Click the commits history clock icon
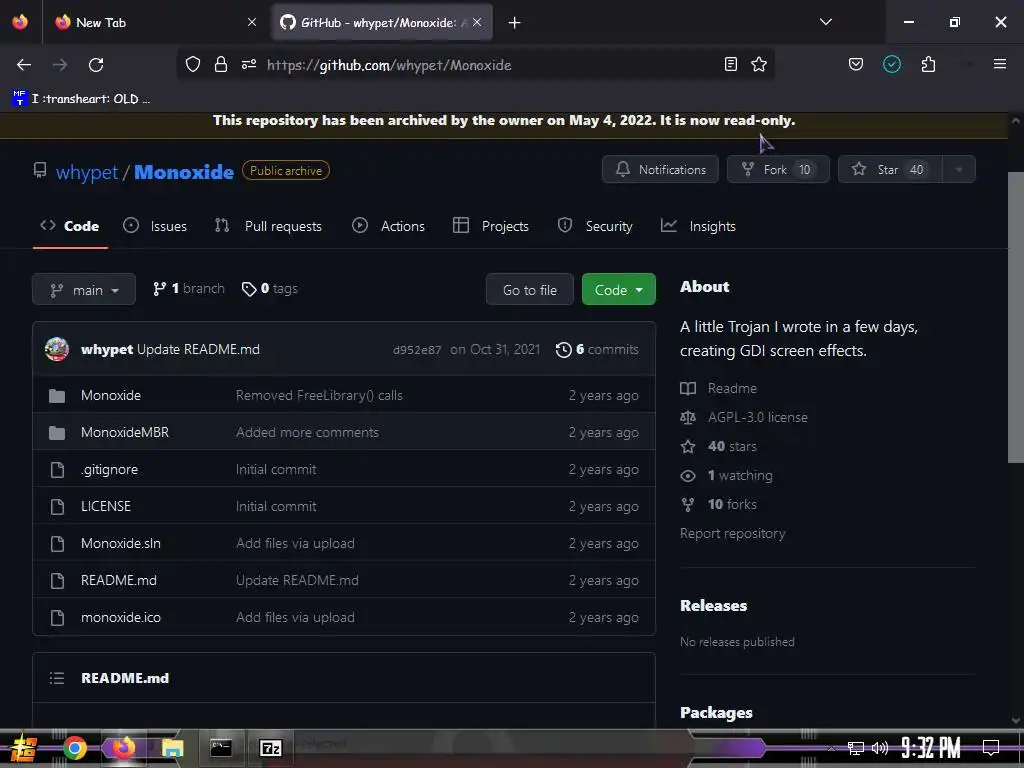The height and width of the screenshot is (768, 1024). [x=564, y=349]
